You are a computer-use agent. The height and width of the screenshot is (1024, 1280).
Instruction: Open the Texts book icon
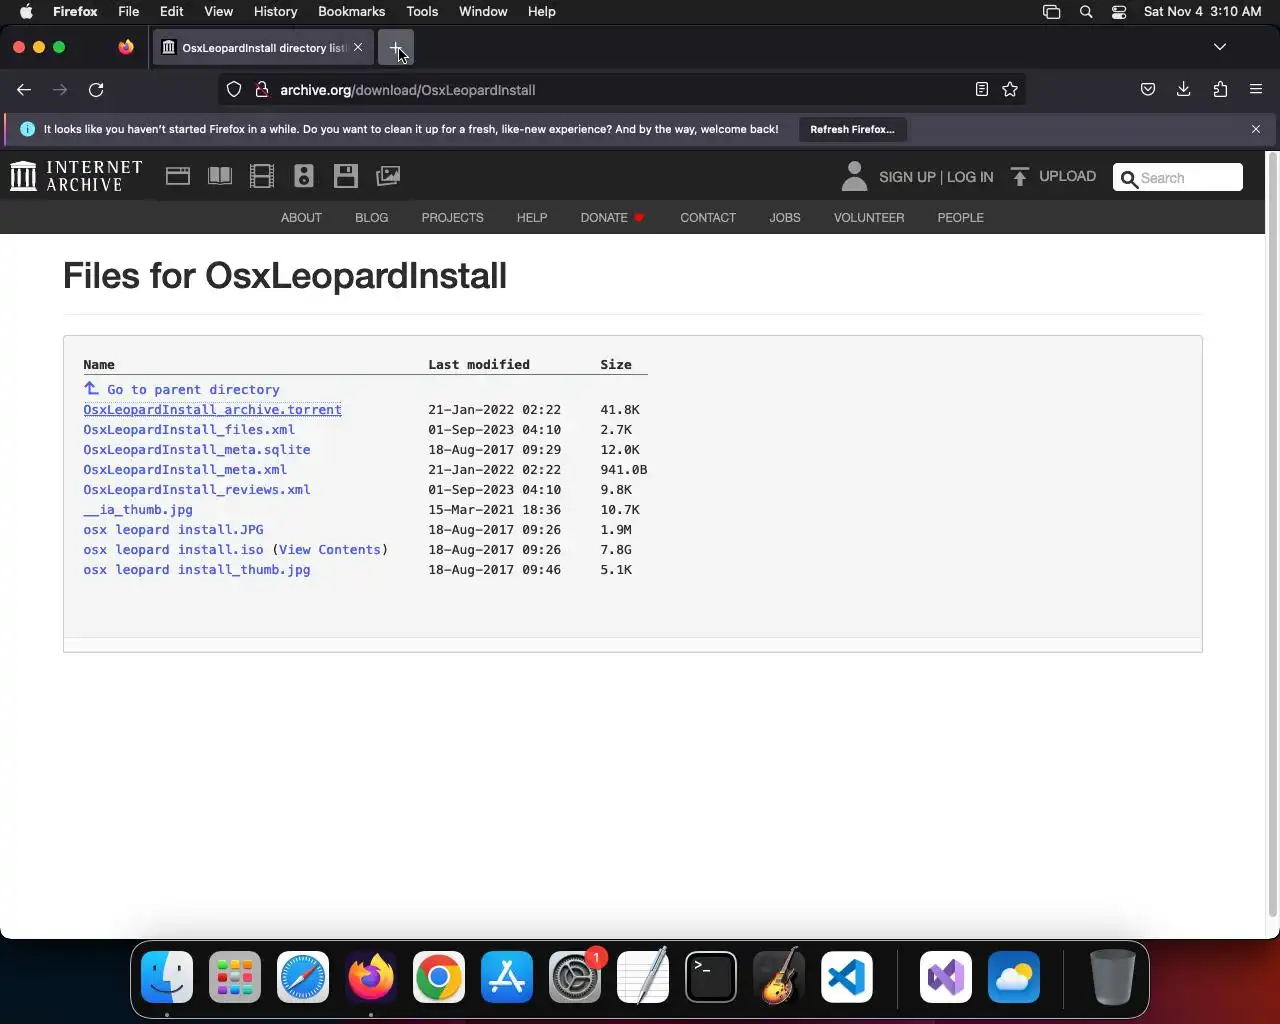(x=220, y=176)
